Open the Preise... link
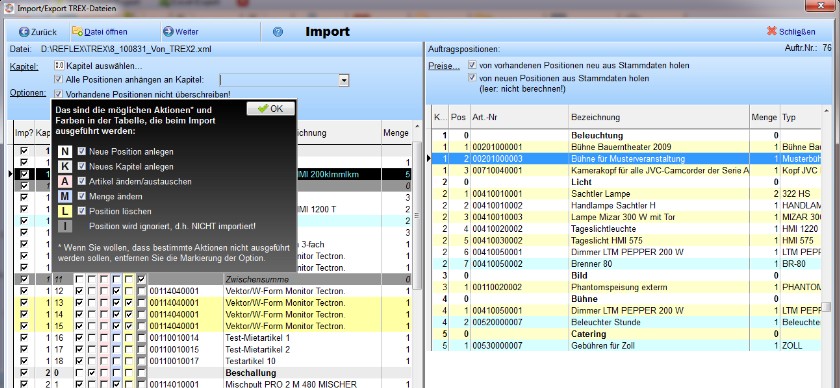 (x=444, y=66)
